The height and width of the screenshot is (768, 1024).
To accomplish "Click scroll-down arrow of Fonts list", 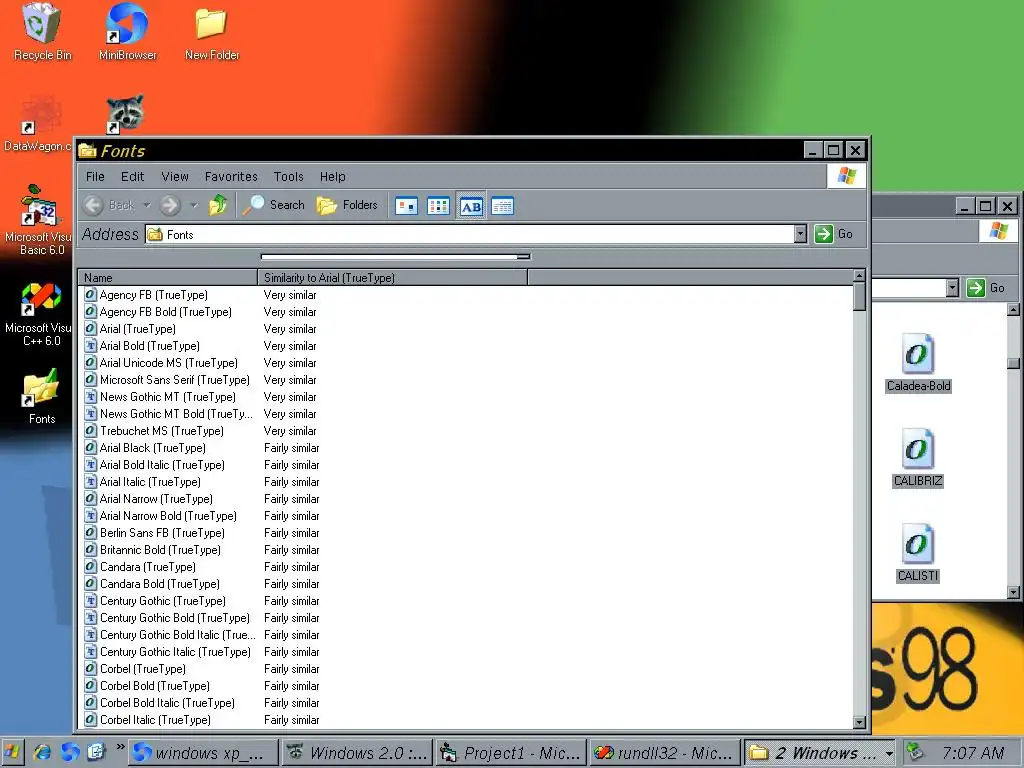I will point(859,722).
